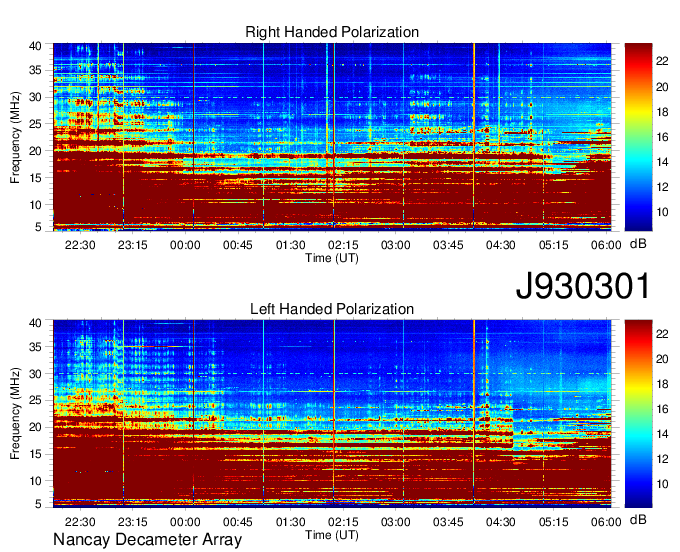The height and width of the screenshot is (552, 680).
Task: Select the Left Handed spectrogram image
Action: coord(332,414)
